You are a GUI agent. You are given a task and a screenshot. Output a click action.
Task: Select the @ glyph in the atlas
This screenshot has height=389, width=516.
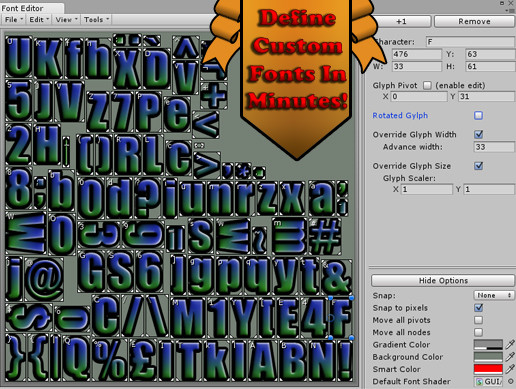click(44, 279)
